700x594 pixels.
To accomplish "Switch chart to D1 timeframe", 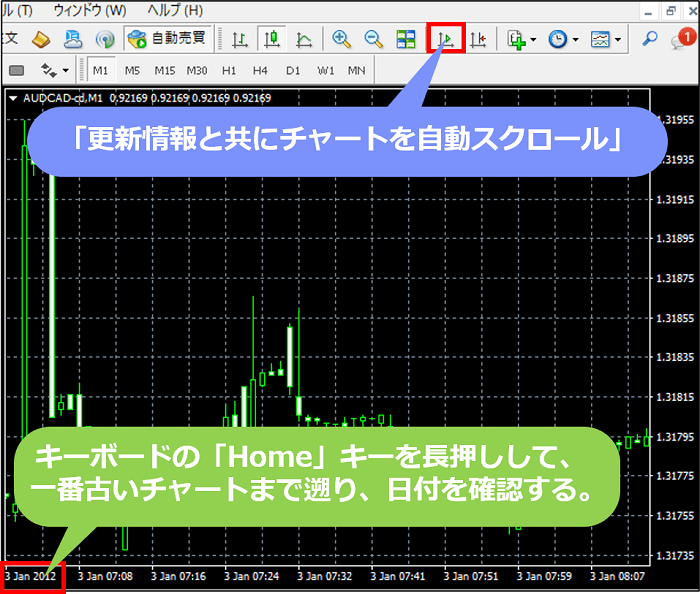I will click(292, 71).
